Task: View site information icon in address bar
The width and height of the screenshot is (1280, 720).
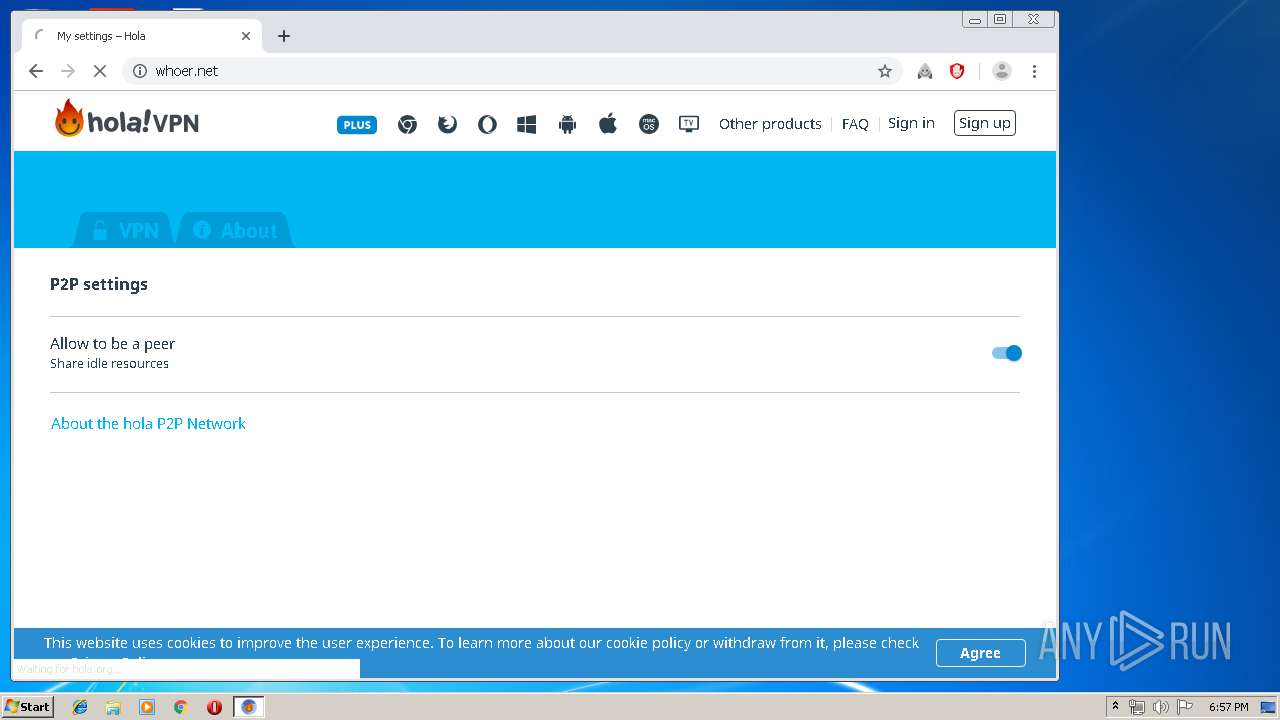Action: tap(140, 71)
